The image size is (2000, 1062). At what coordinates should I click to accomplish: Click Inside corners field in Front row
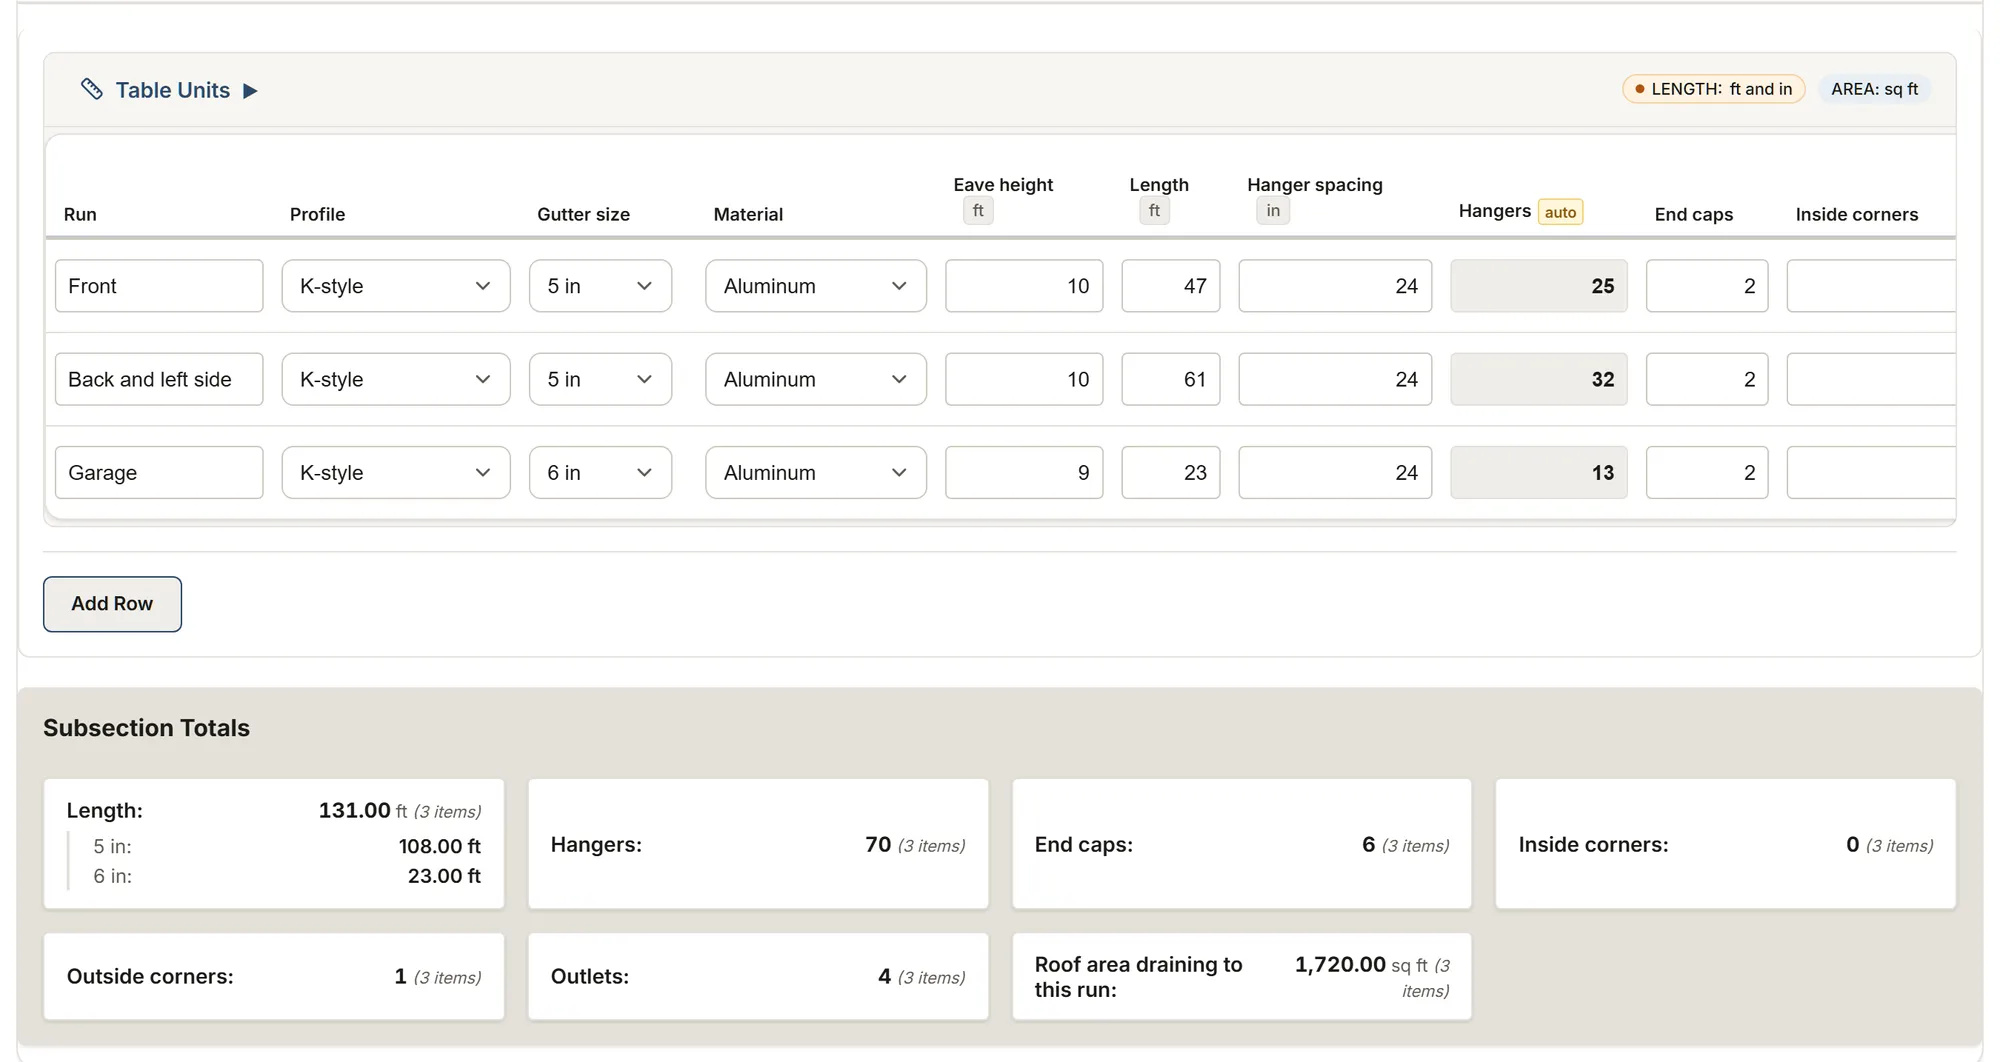click(x=1871, y=286)
